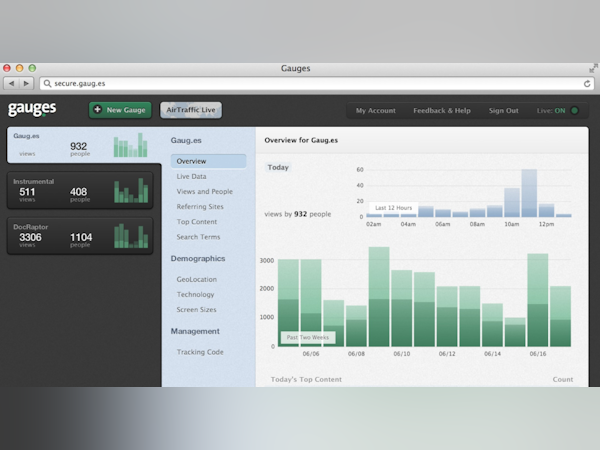600x450 pixels.
Task: Click the Gaug.es card mini bar chart
Action: (x=130, y=145)
